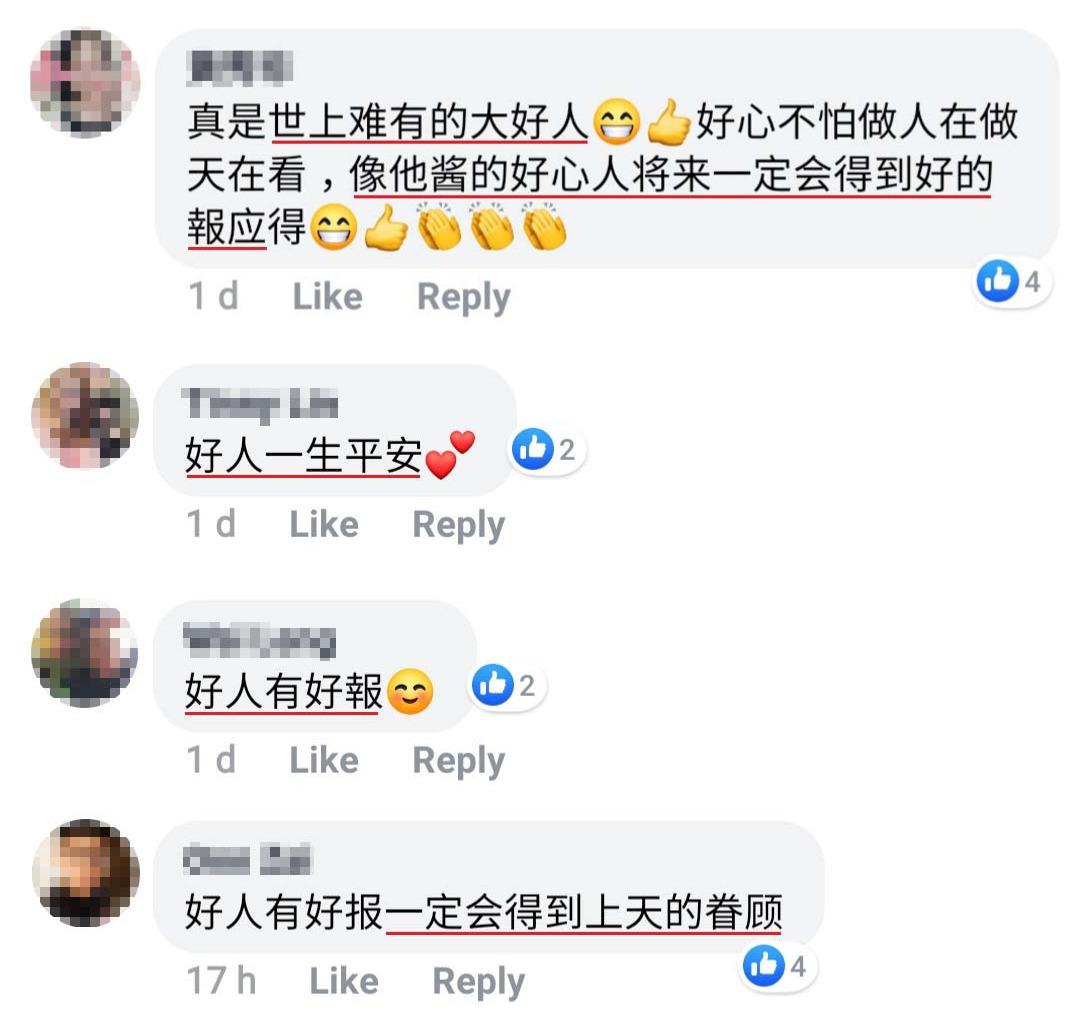This screenshot has height=1019, width=1080.
Task: Click the 17 h timestamp on last comment
Action: pyautogui.click(x=222, y=980)
